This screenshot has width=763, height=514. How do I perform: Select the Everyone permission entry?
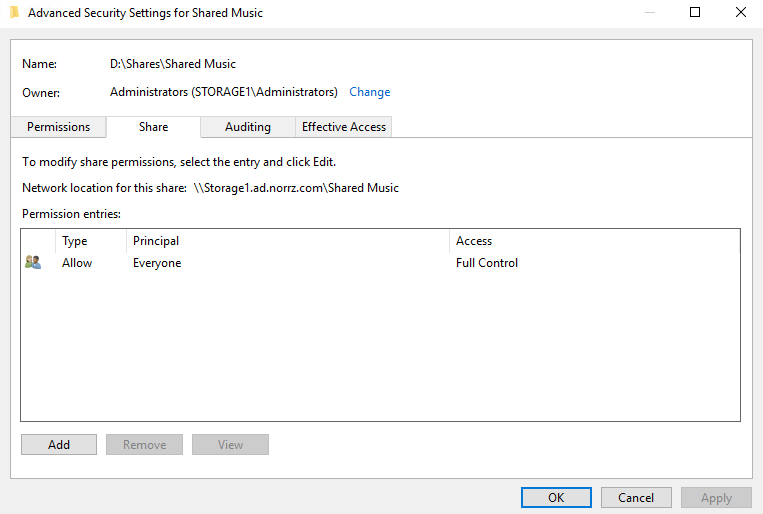(157, 263)
